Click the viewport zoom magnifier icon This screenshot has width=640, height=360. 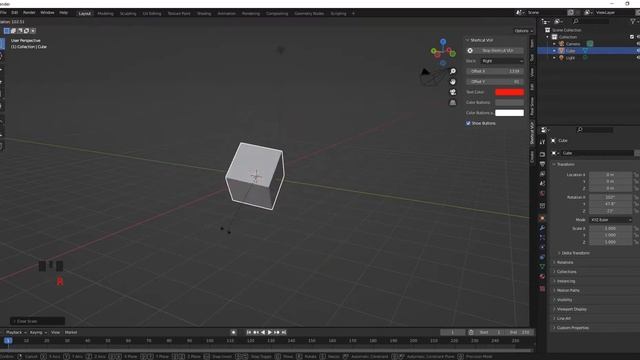pos(453,71)
